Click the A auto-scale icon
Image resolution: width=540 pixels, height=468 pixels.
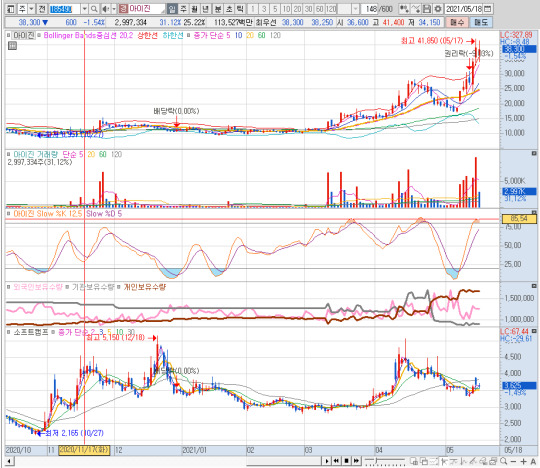533,461
